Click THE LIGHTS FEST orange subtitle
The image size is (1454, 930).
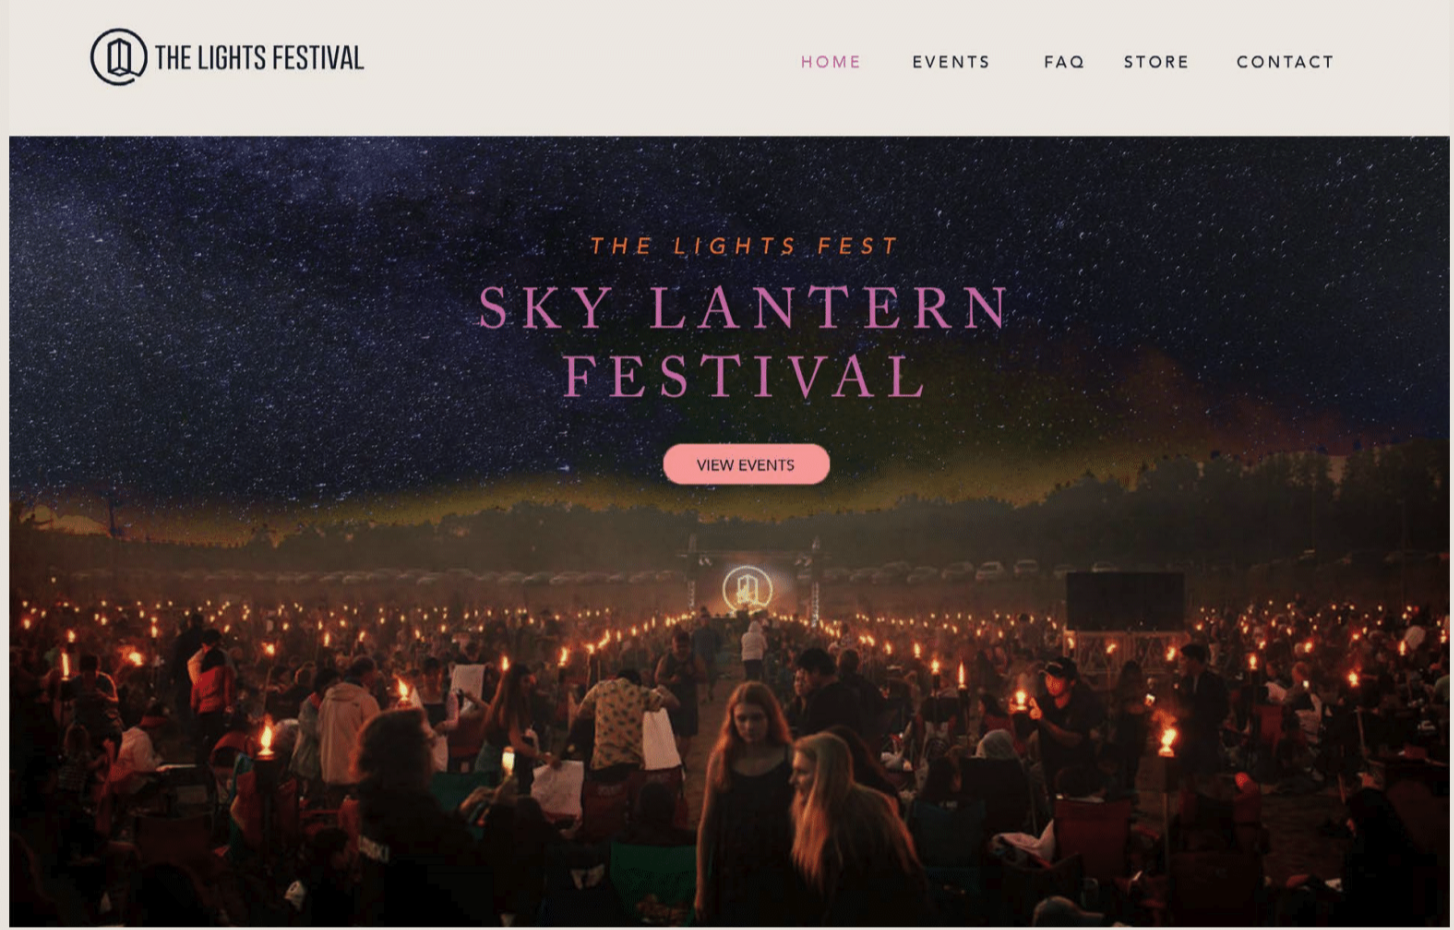click(744, 246)
